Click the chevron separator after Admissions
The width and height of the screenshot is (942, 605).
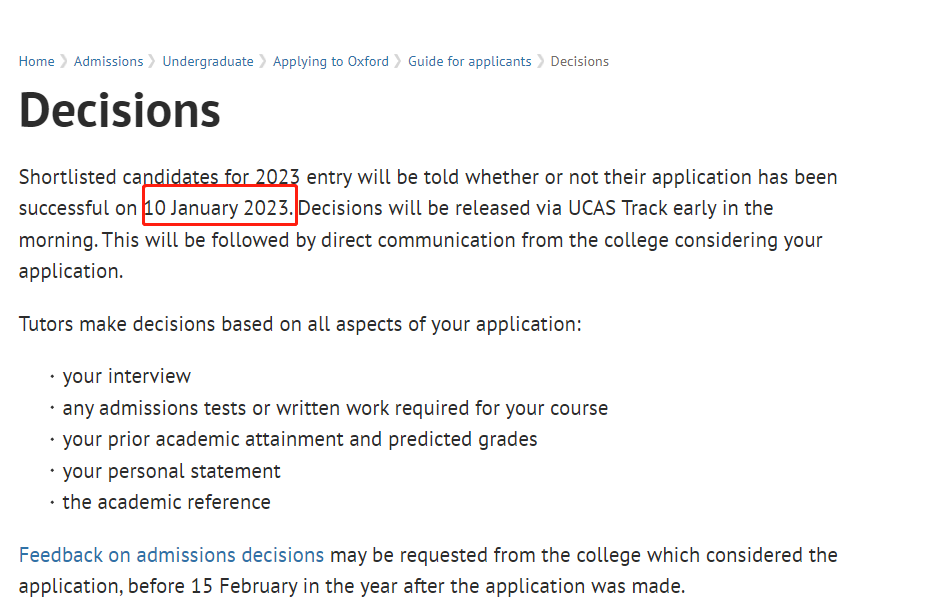click(153, 61)
